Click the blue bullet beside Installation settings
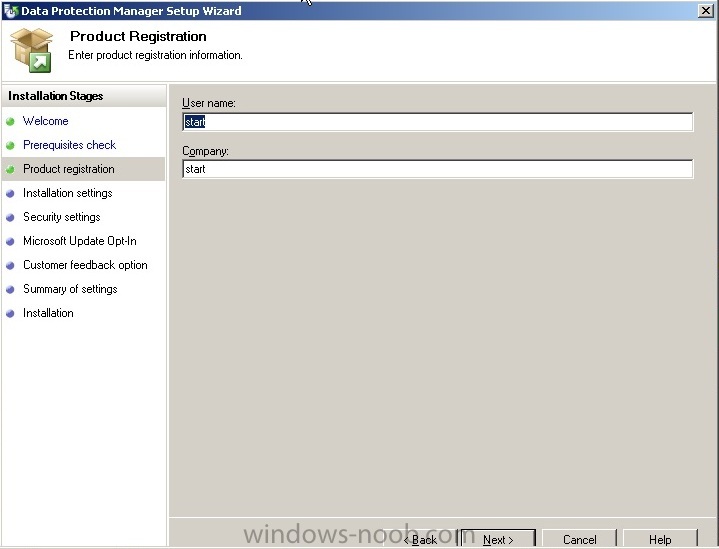Image resolution: width=719 pixels, height=549 pixels. [10, 194]
